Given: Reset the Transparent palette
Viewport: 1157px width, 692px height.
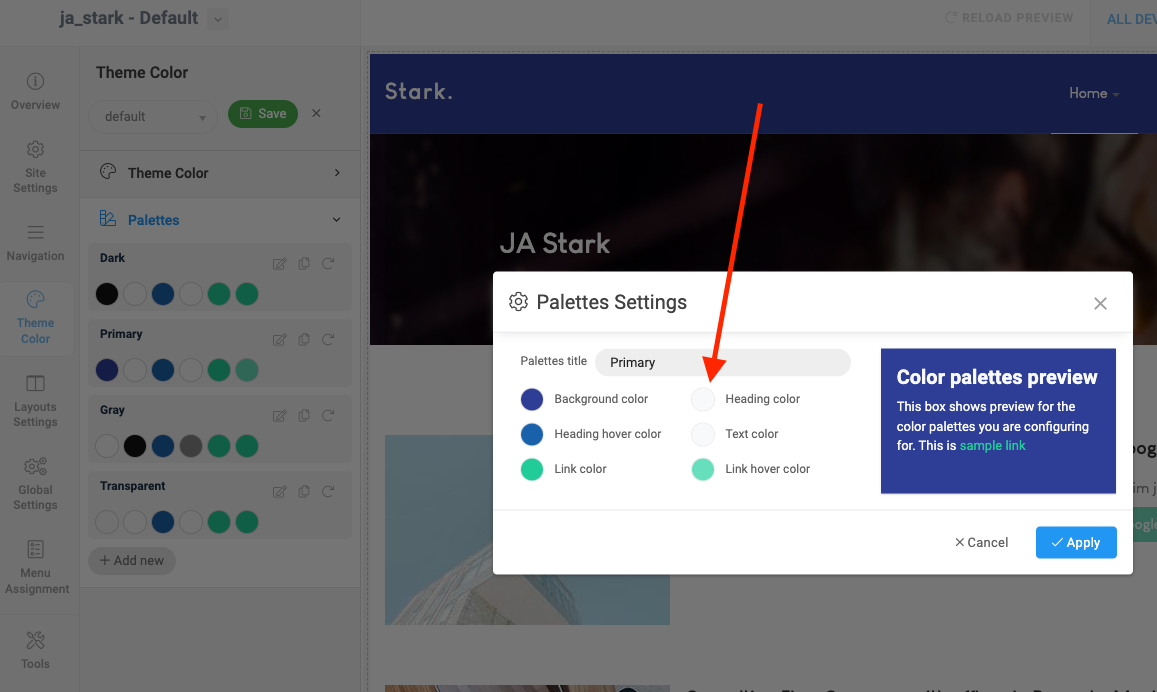Looking at the screenshot, I should point(328,491).
